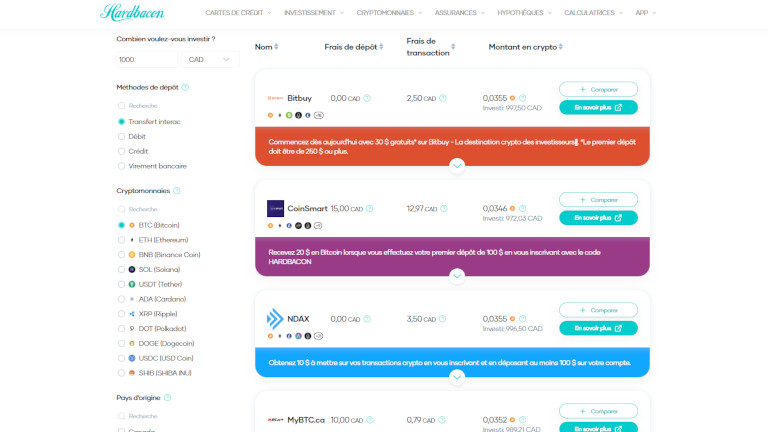Open CoinSmart crypto amount info icon

coord(523,208)
